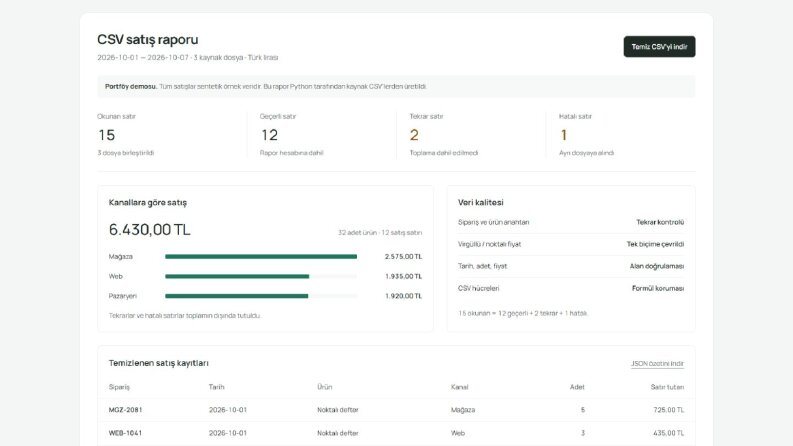
Task: Click the Adet column header
Action: pos(577,387)
